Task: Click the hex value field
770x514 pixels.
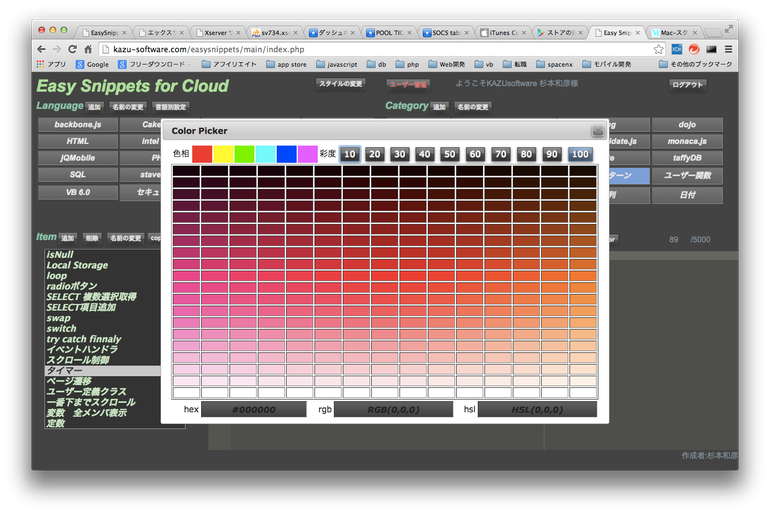Action: (254, 409)
